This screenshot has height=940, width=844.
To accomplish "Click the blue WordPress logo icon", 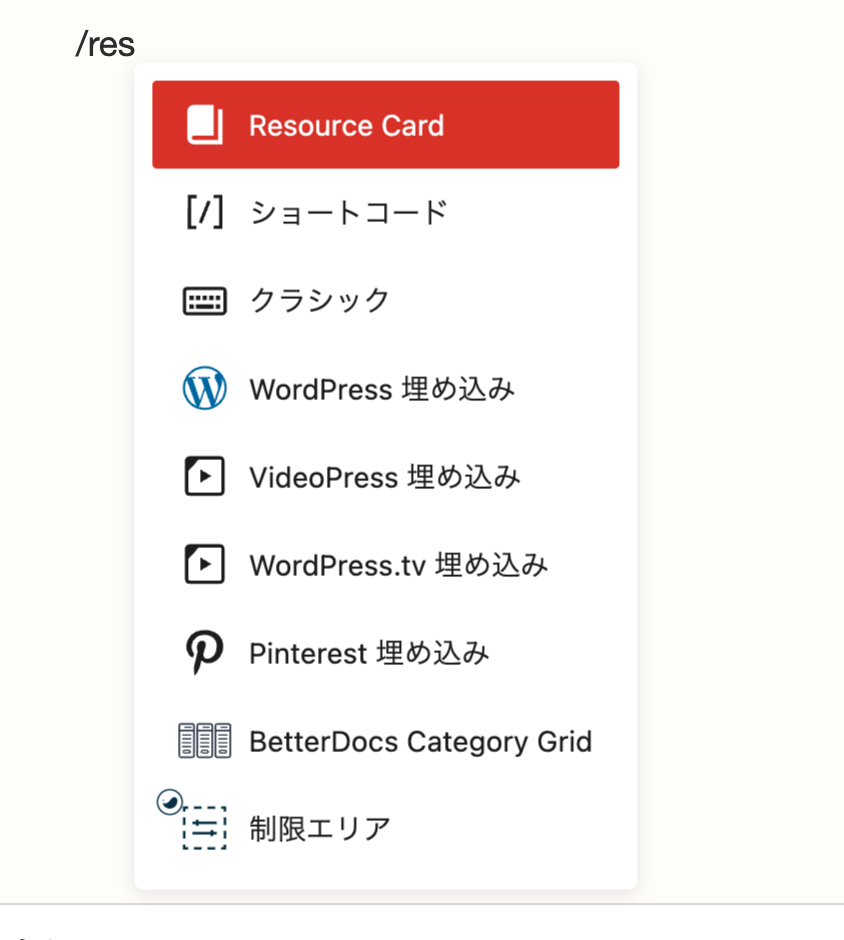I will (x=205, y=388).
